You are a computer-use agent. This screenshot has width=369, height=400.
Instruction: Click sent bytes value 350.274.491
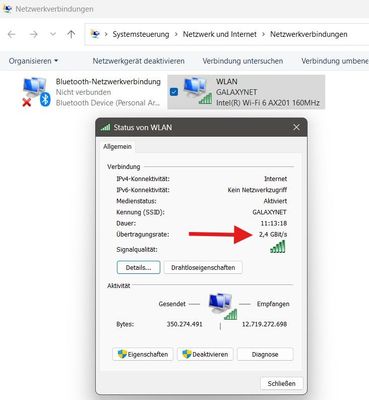coord(184,324)
